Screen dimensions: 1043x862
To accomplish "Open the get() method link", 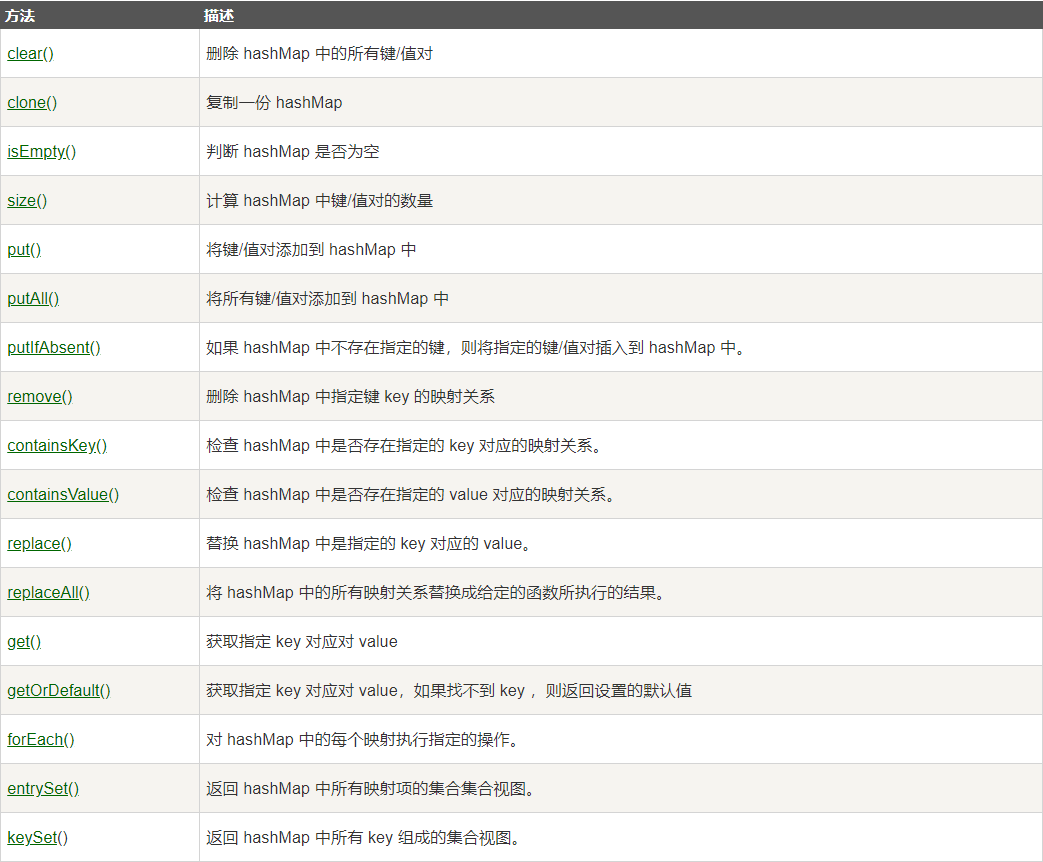I will pos(25,641).
